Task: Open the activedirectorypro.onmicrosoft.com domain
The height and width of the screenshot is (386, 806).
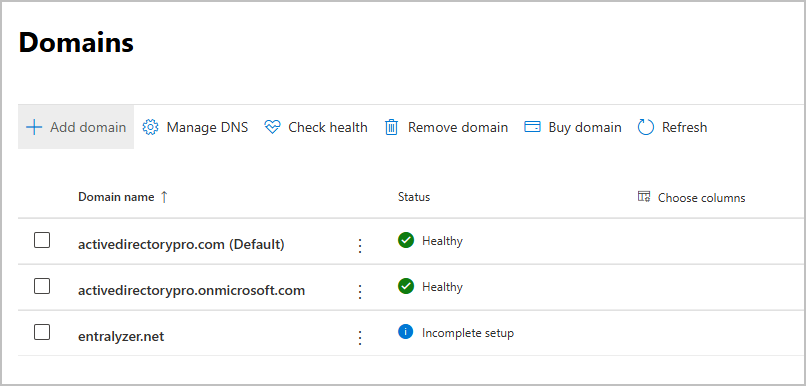Action: [x=191, y=291]
